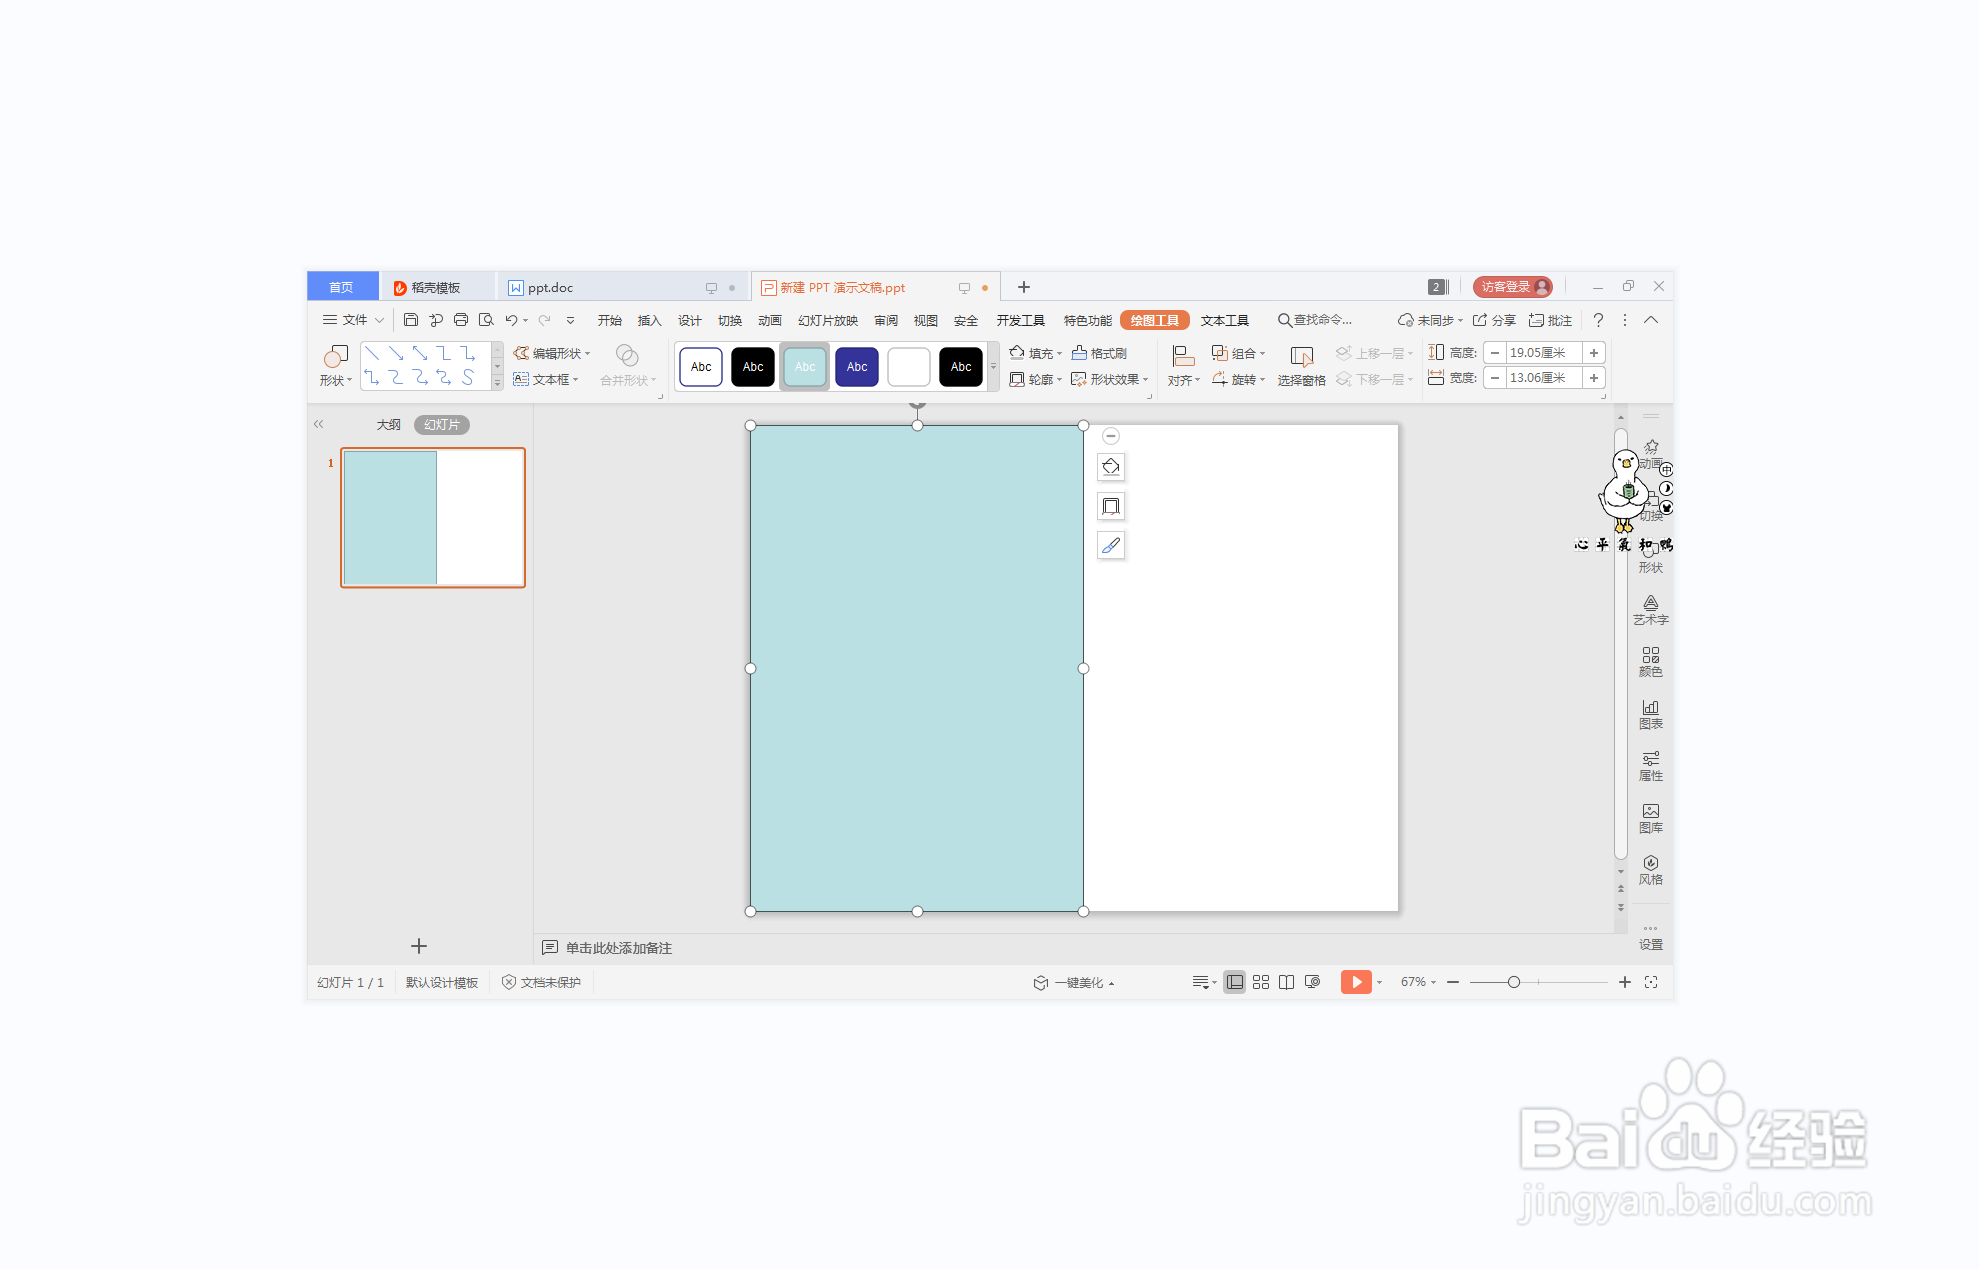
Task: Switch to slide sorter view icon
Action: pos(1261,982)
